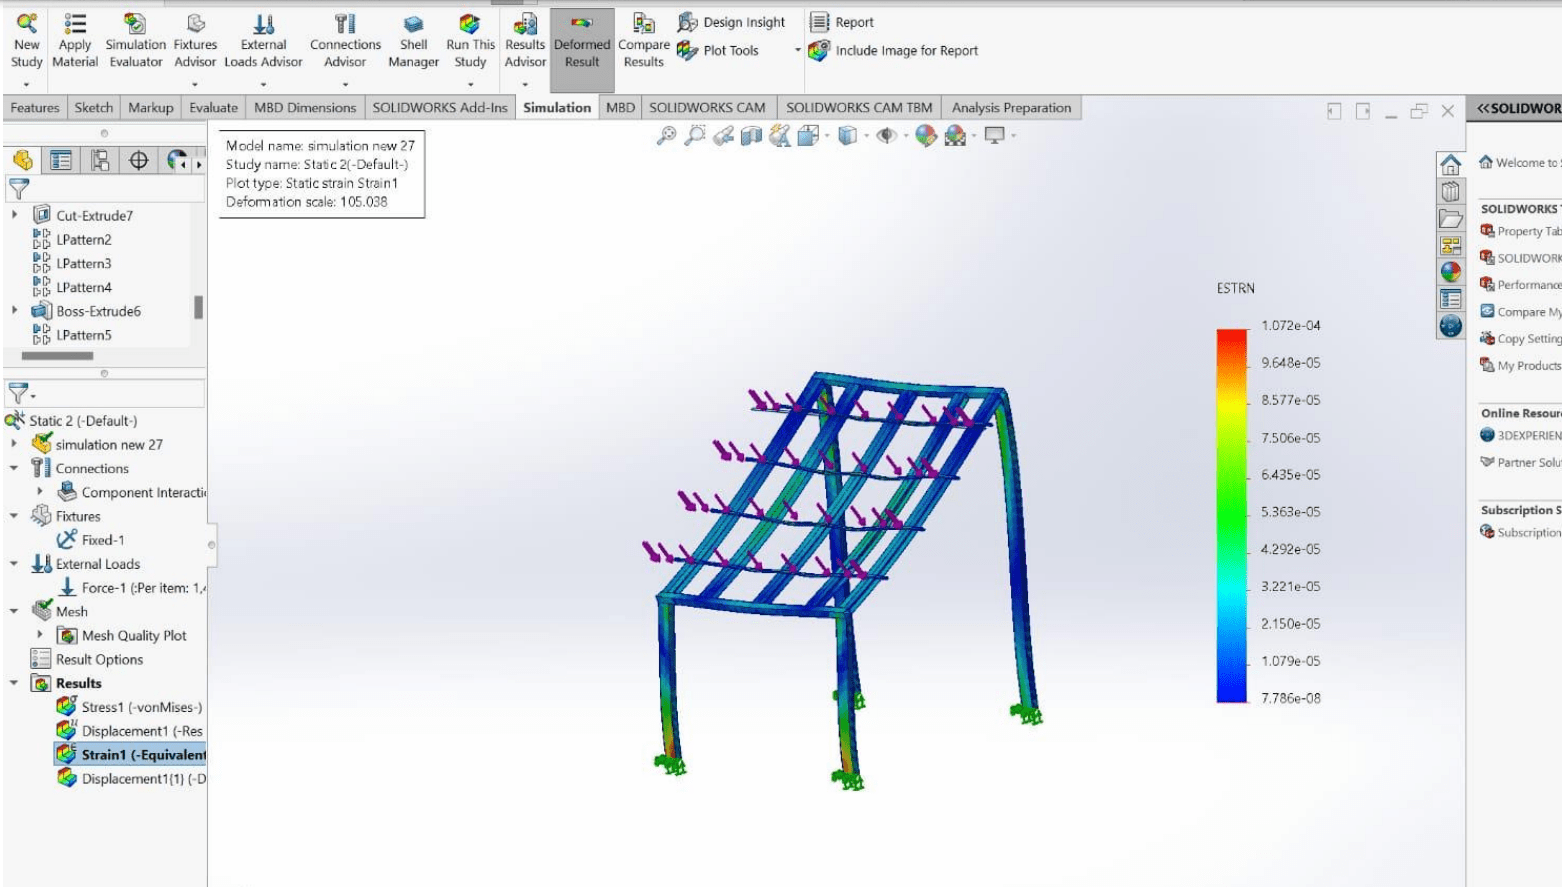
Task: Open the Results Advisor dropdown arrow
Action: click(x=525, y=84)
